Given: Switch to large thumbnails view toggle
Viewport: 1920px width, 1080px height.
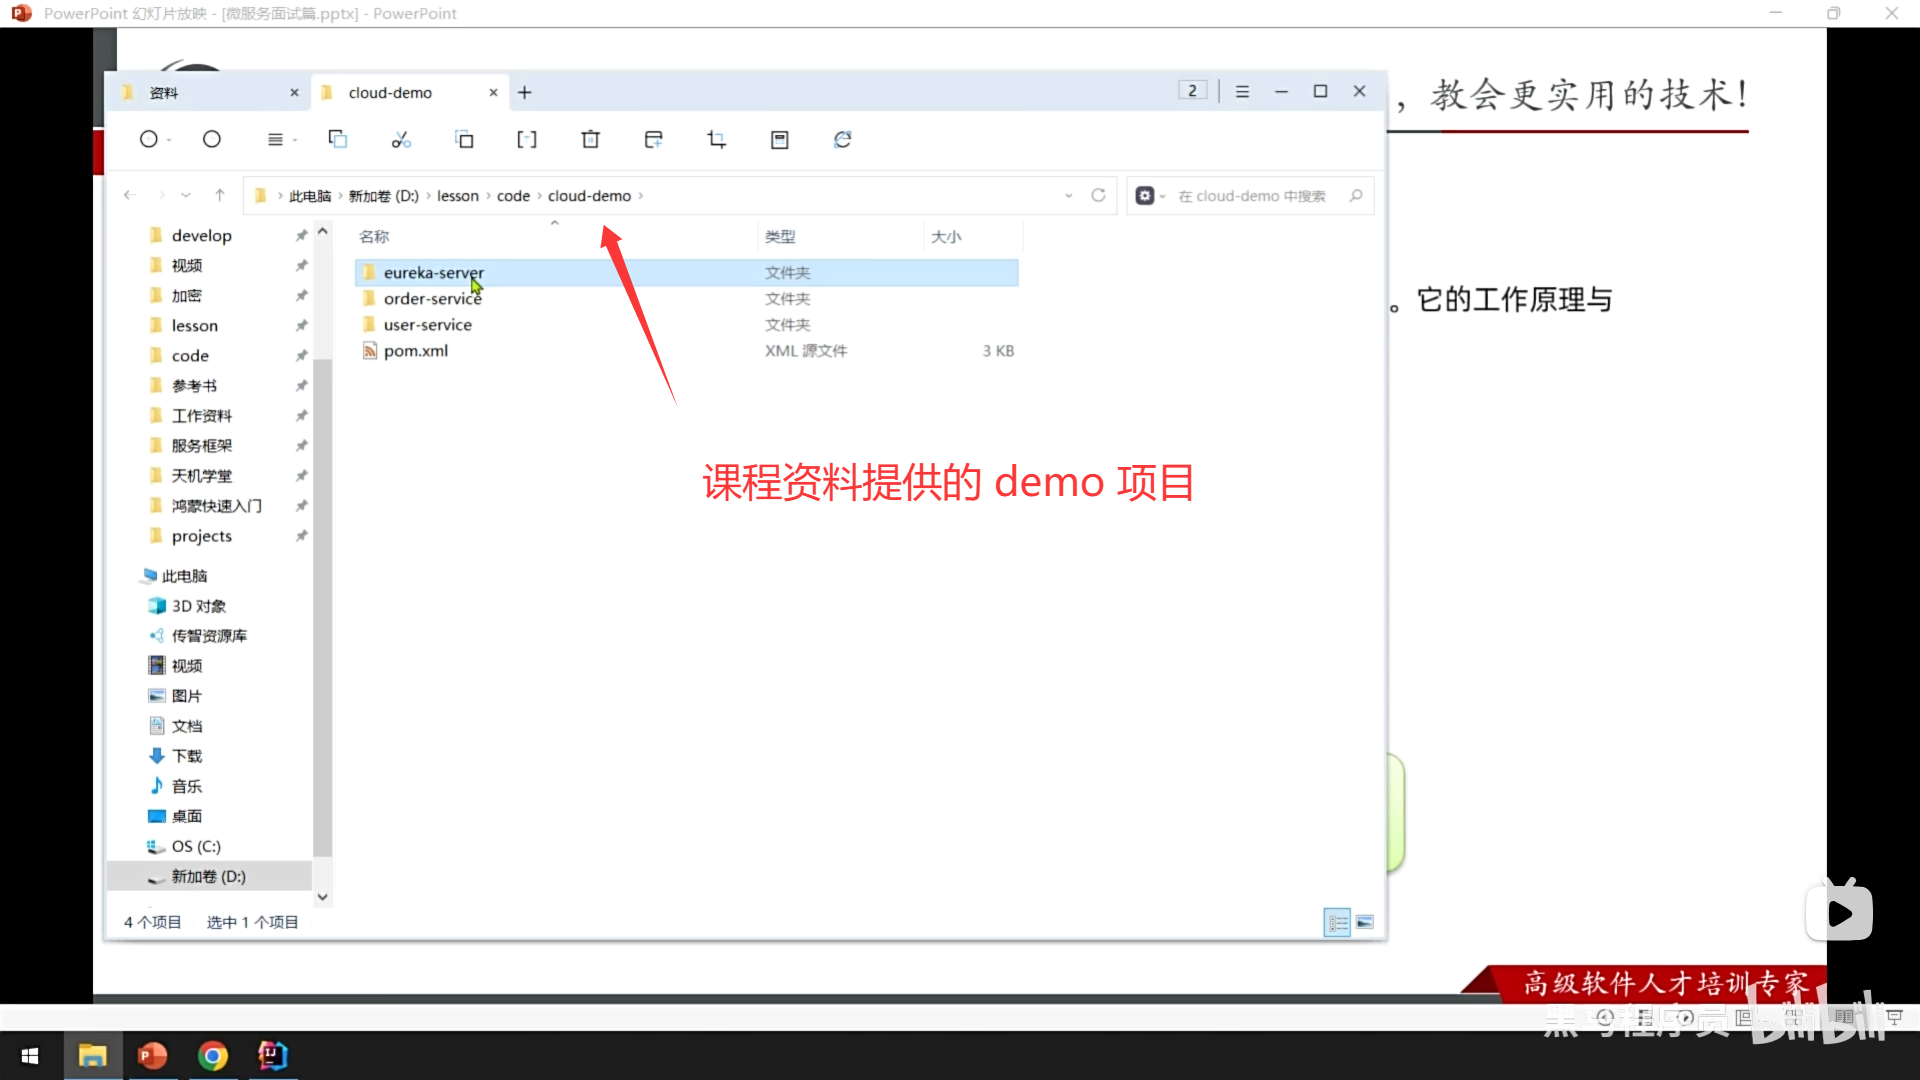Looking at the screenshot, I should [x=1365, y=922].
